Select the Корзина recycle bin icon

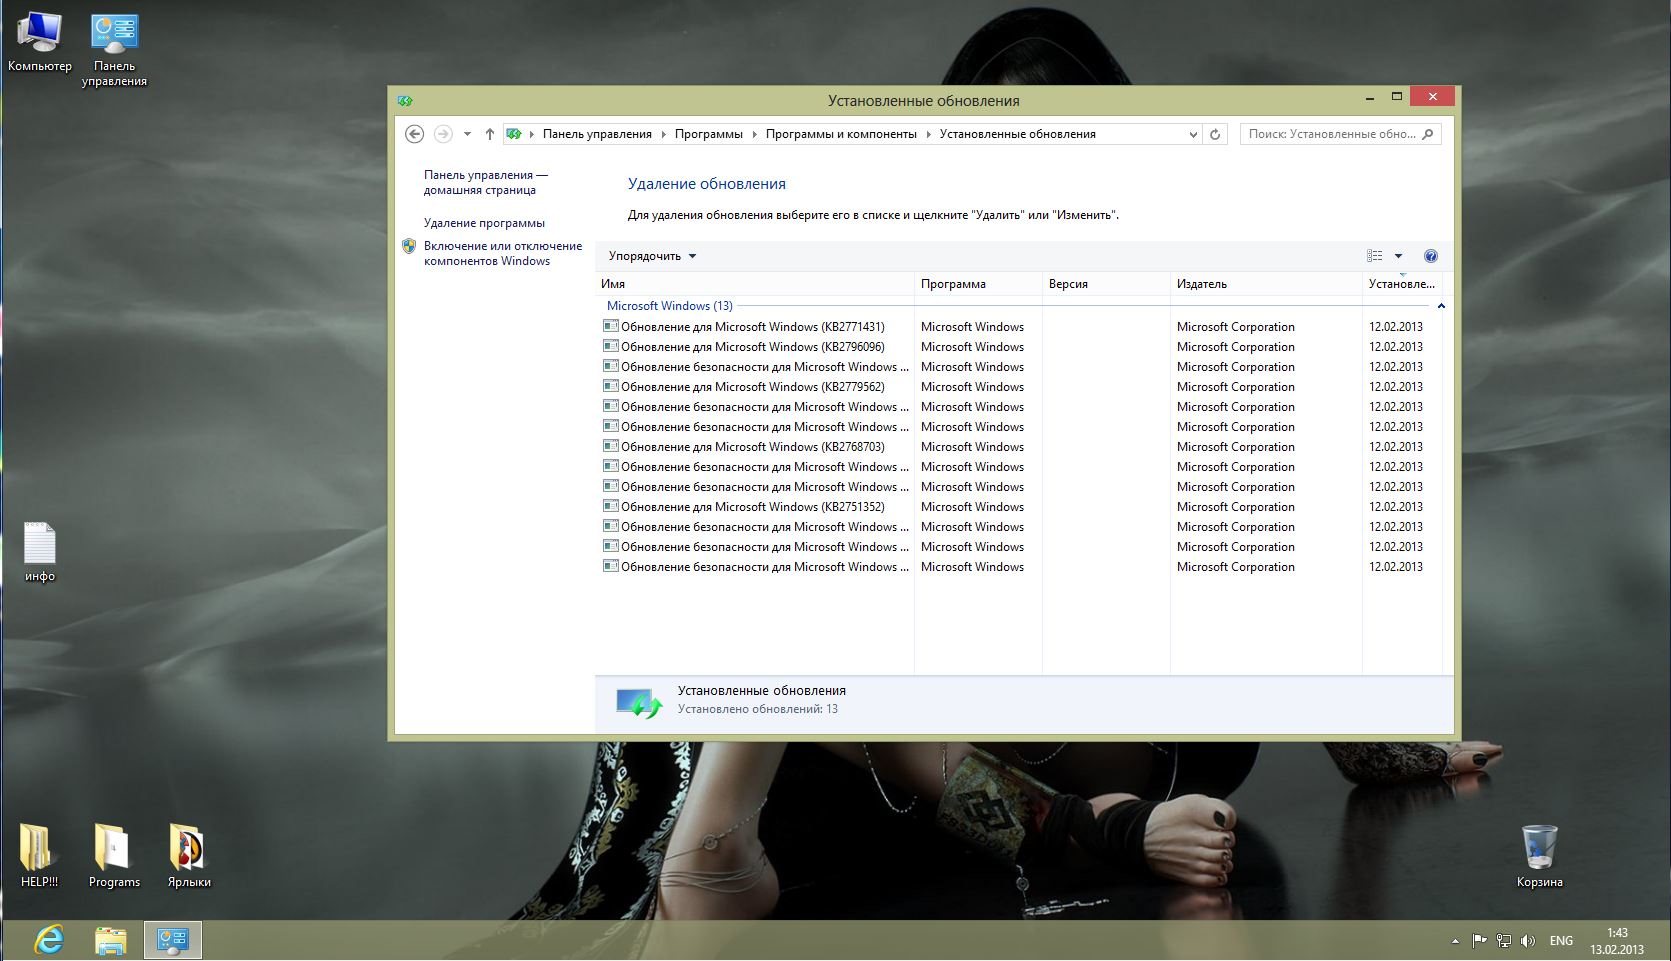tap(1539, 856)
